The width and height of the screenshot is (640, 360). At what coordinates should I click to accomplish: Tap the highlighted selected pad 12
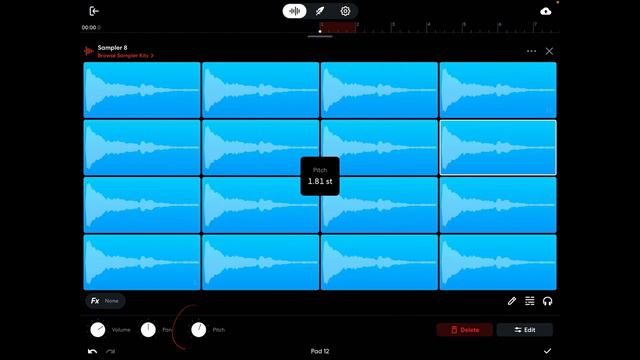[498, 147]
